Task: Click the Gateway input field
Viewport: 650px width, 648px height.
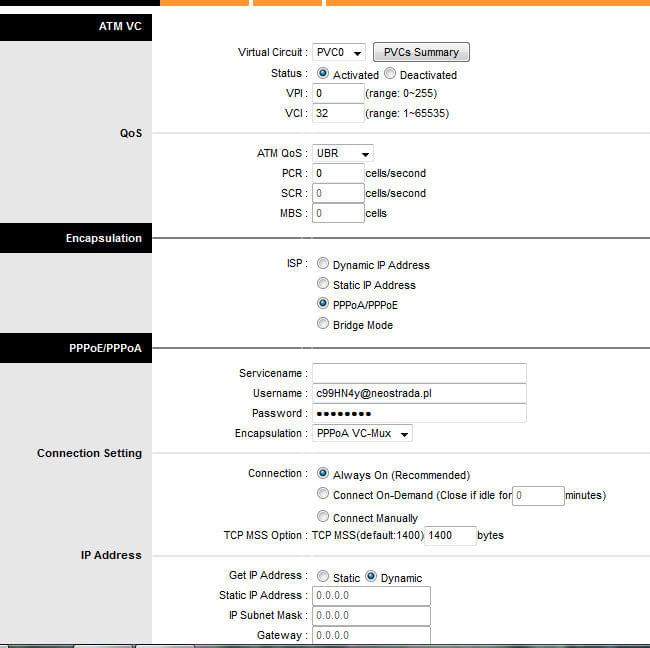Action: (x=371, y=635)
